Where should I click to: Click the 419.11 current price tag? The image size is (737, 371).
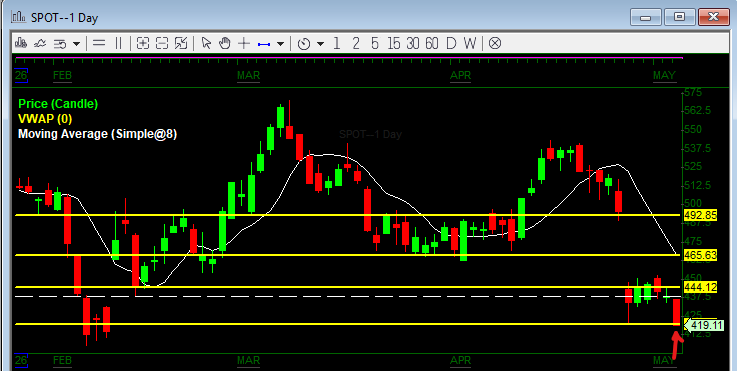pos(705,325)
